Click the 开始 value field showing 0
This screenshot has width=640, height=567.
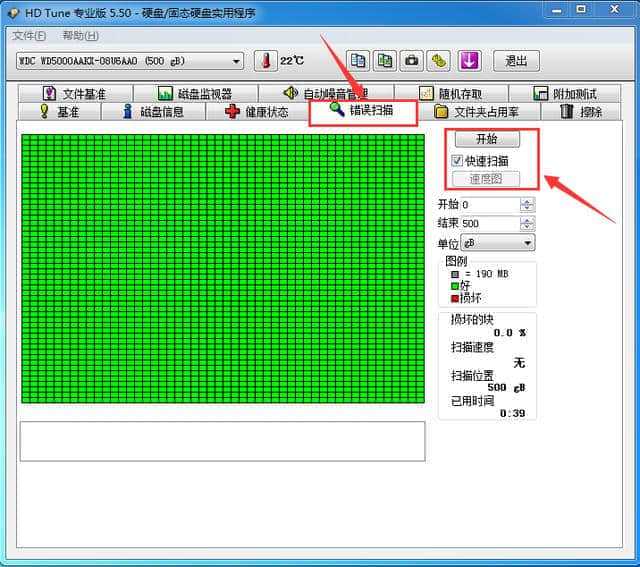pyautogui.click(x=490, y=205)
